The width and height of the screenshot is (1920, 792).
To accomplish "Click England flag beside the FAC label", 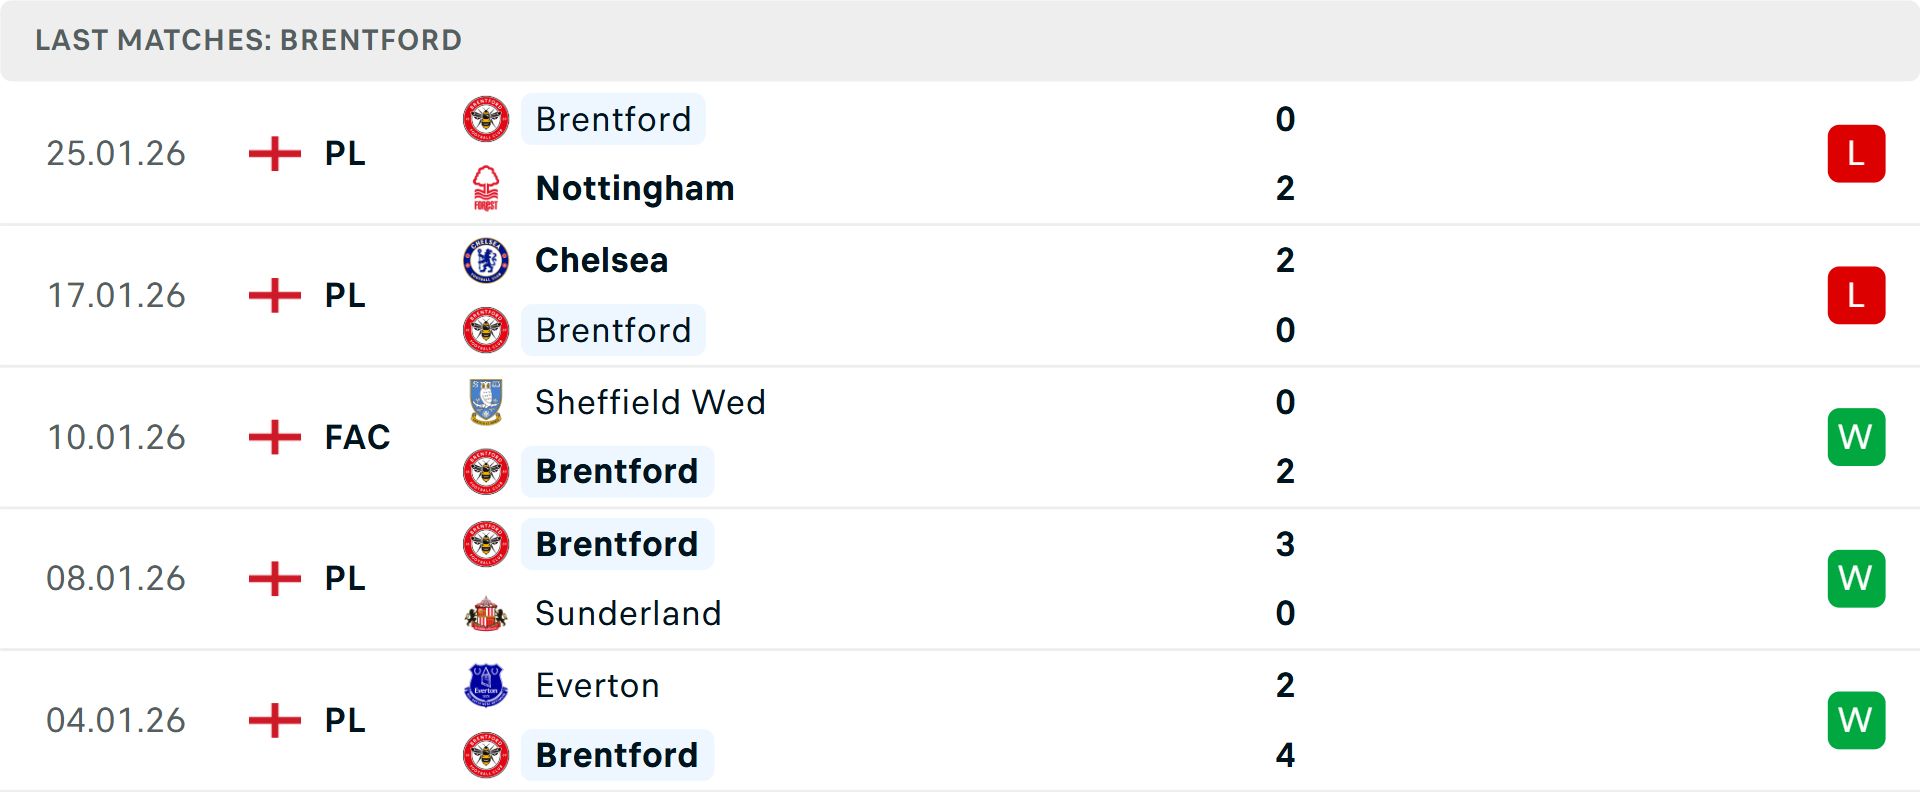I will [x=275, y=437].
